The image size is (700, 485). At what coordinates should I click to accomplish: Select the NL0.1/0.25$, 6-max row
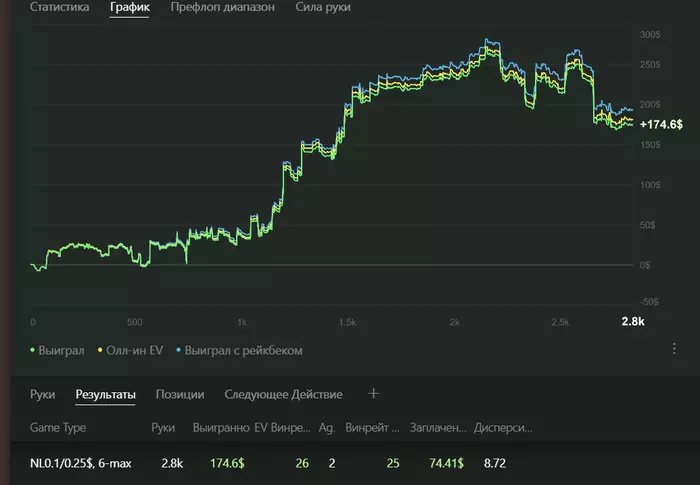(355, 463)
